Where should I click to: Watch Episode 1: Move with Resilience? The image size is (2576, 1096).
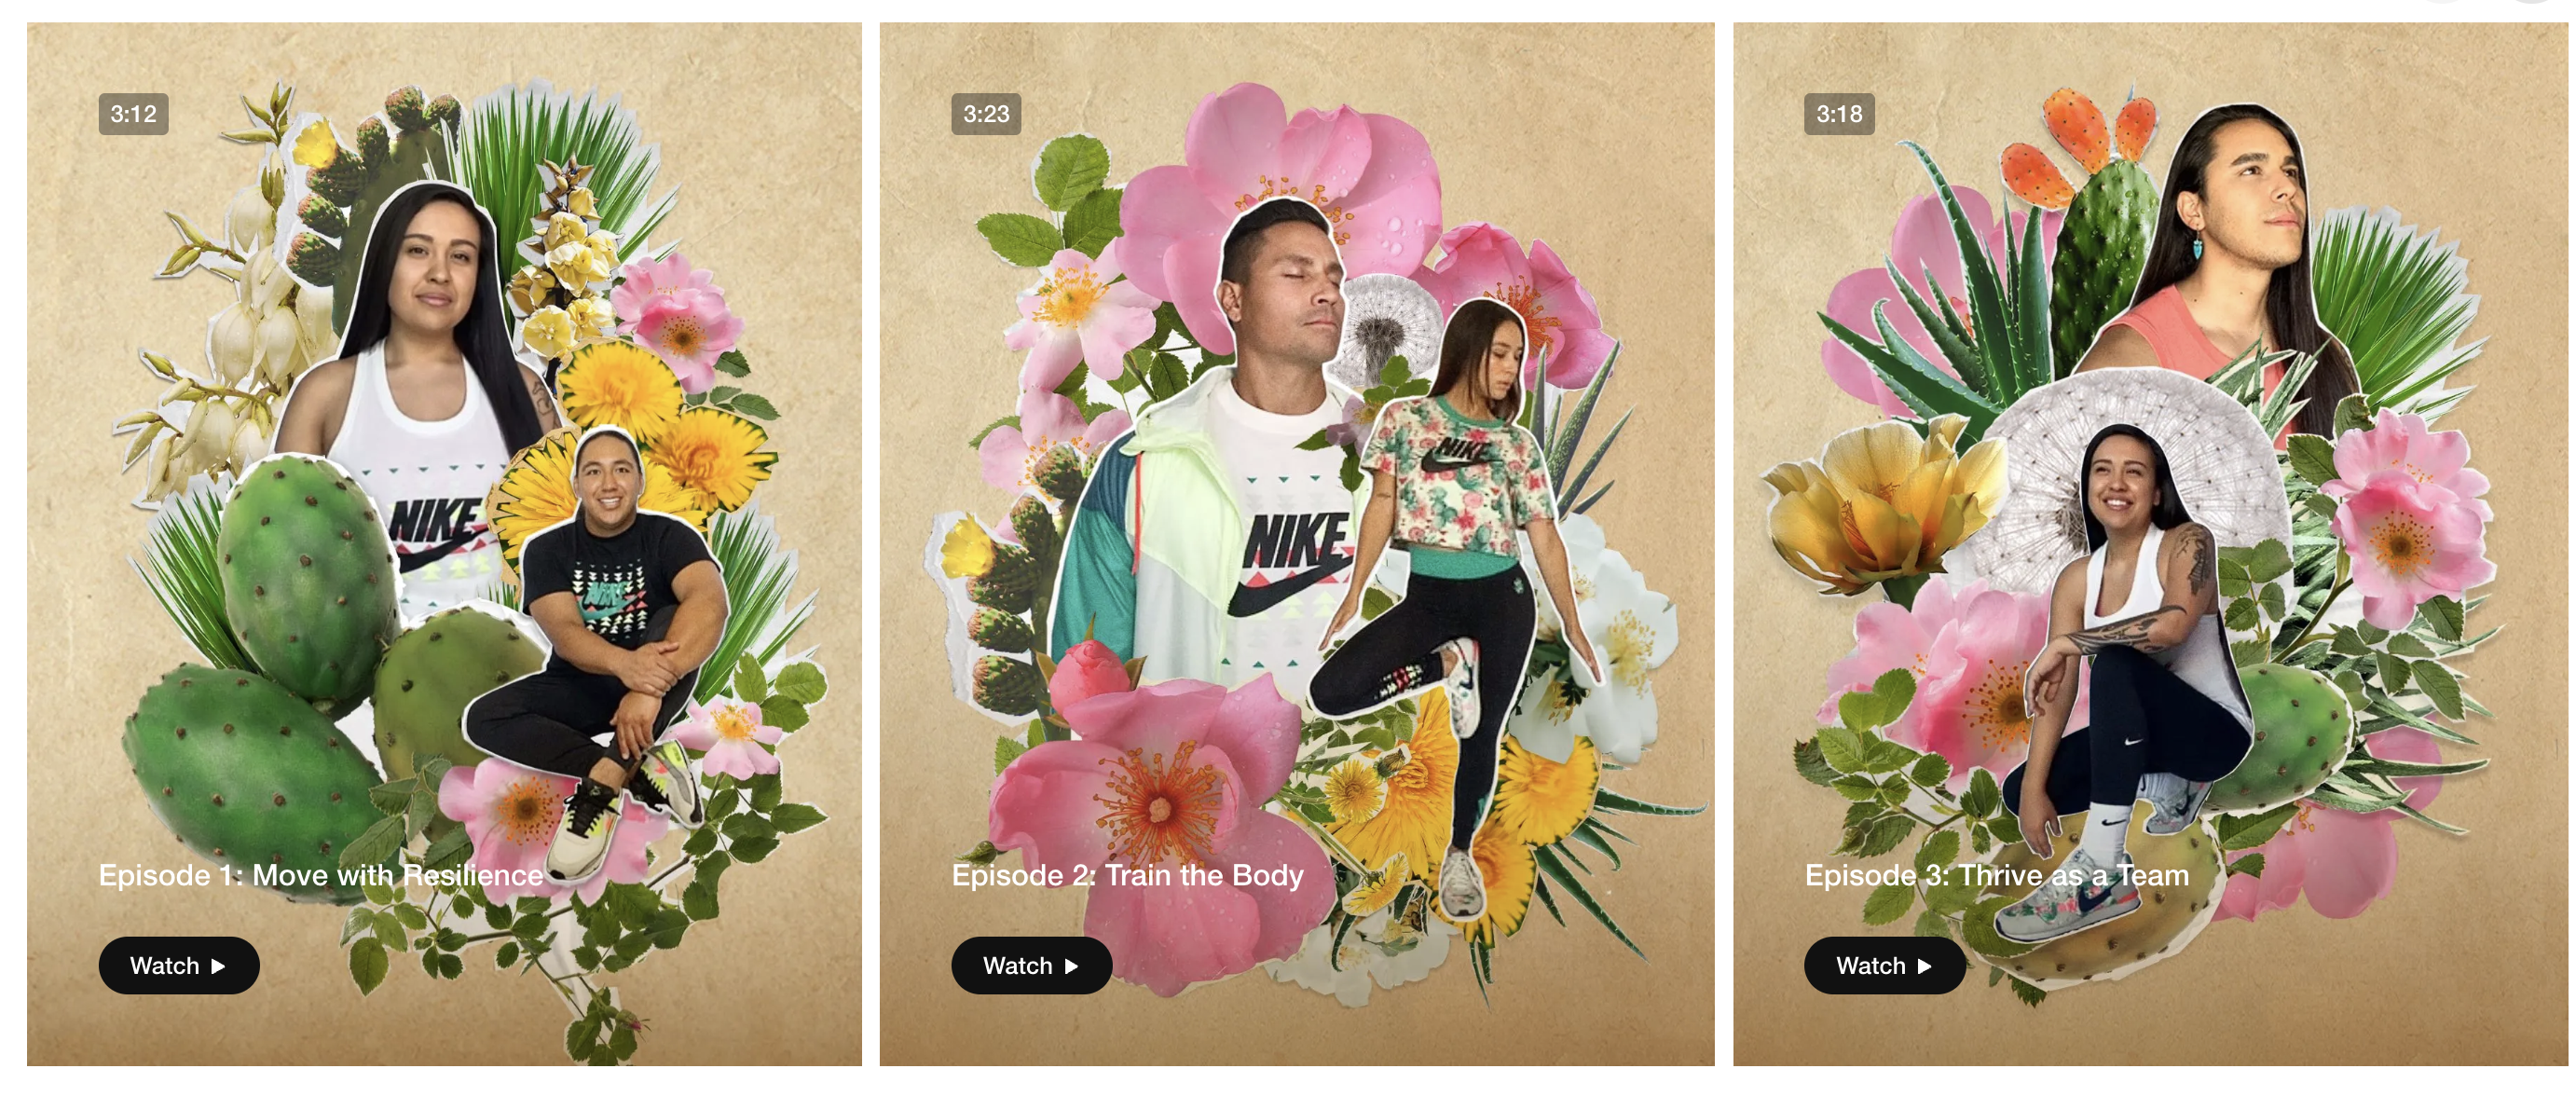(x=179, y=965)
